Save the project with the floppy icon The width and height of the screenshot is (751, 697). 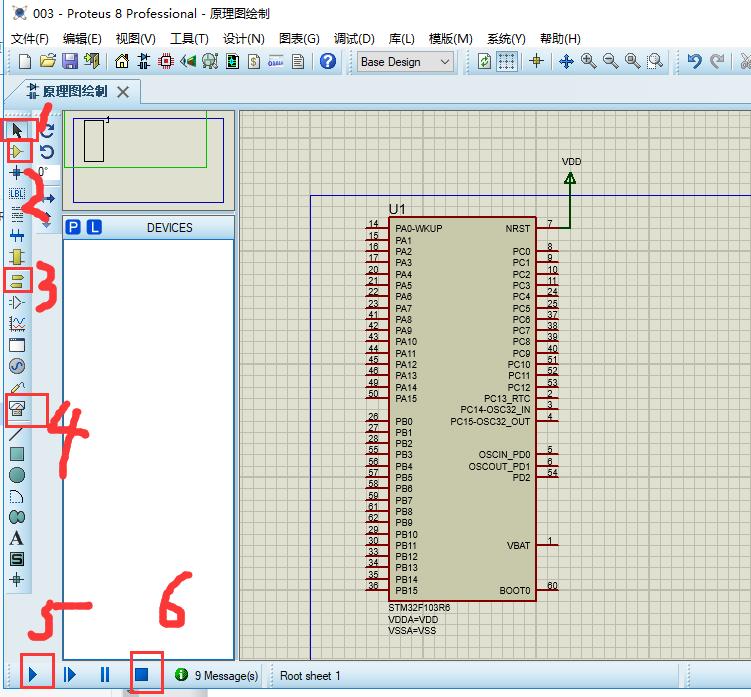[70, 61]
